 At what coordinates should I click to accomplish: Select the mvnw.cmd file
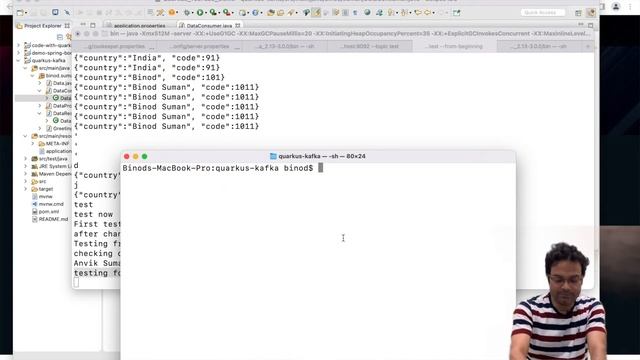[47, 204]
